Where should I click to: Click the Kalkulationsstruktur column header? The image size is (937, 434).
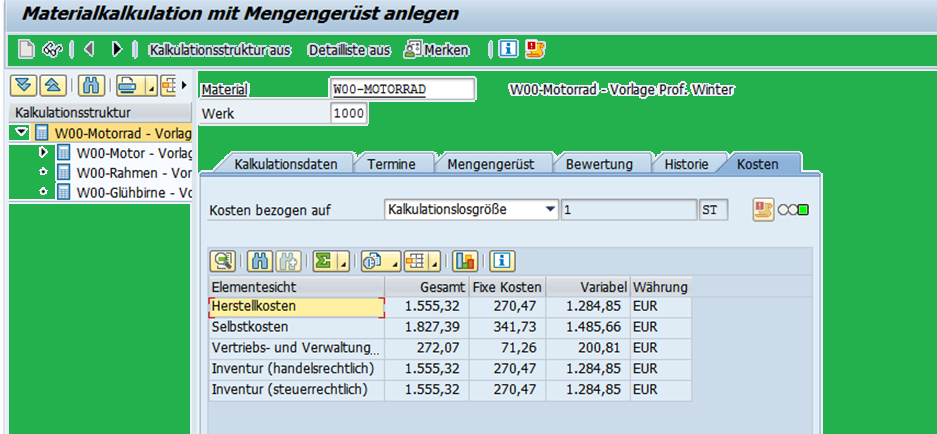(x=100, y=112)
